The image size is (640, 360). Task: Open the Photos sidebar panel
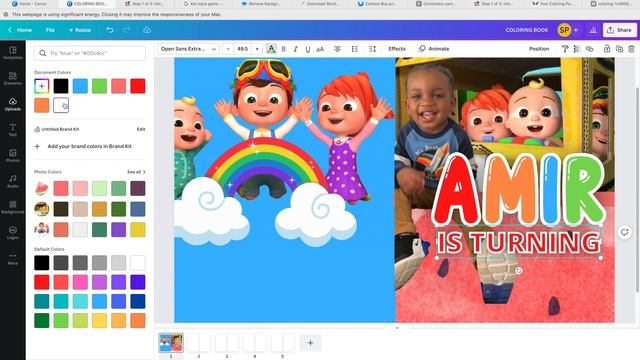[x=13, y=156]
